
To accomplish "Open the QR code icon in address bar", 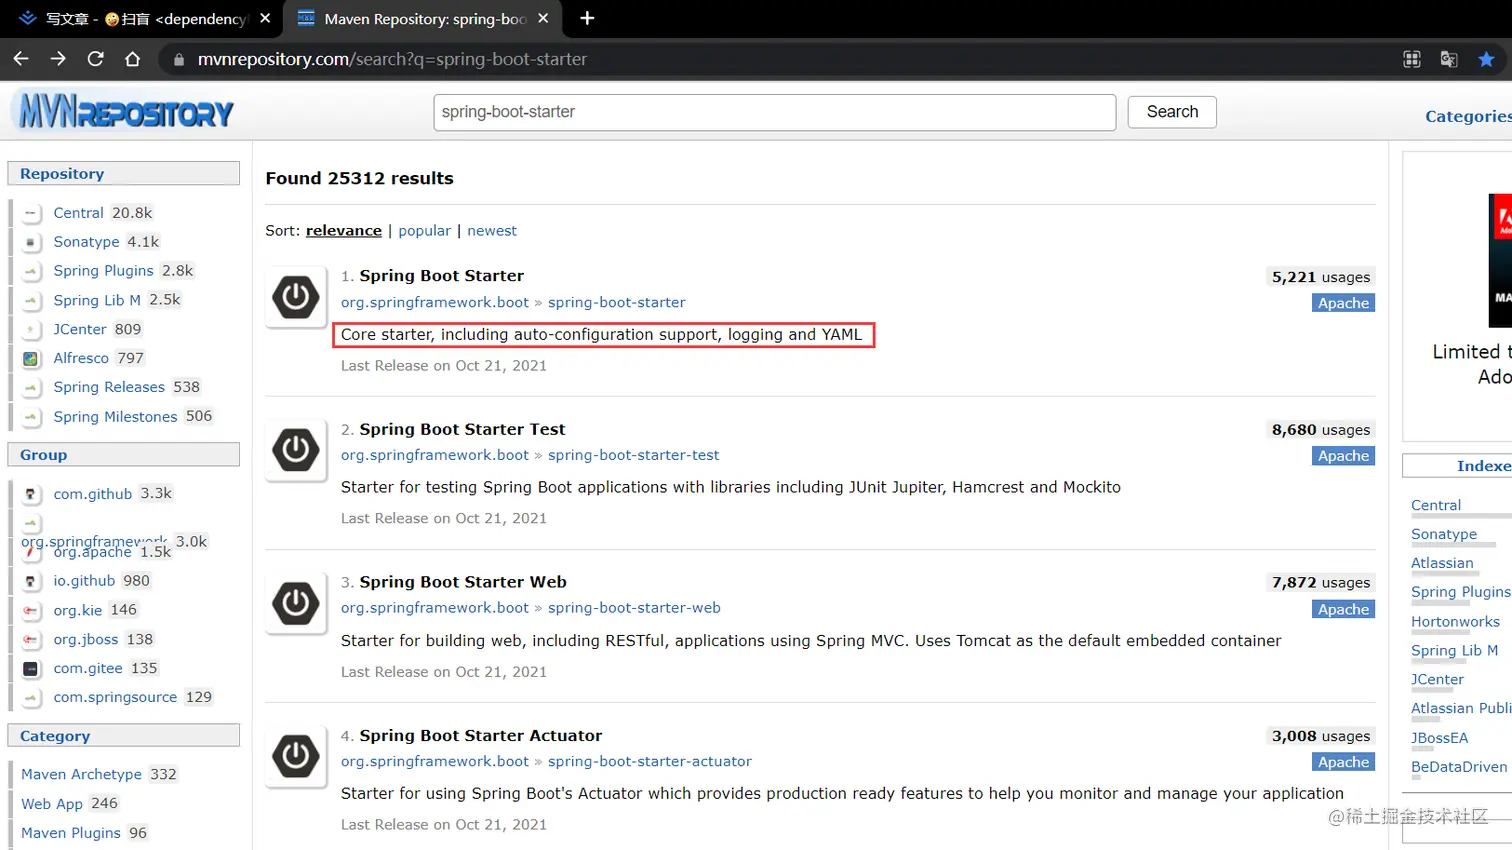I will coord(1412,59).
